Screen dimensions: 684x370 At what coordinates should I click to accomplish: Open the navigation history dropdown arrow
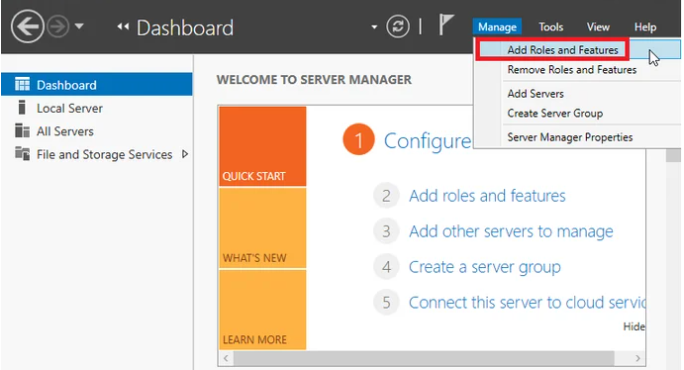(x=79, y=26)
